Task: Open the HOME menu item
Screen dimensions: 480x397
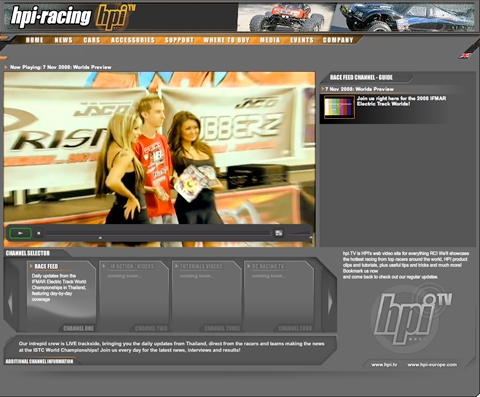Action: (35, 40)
